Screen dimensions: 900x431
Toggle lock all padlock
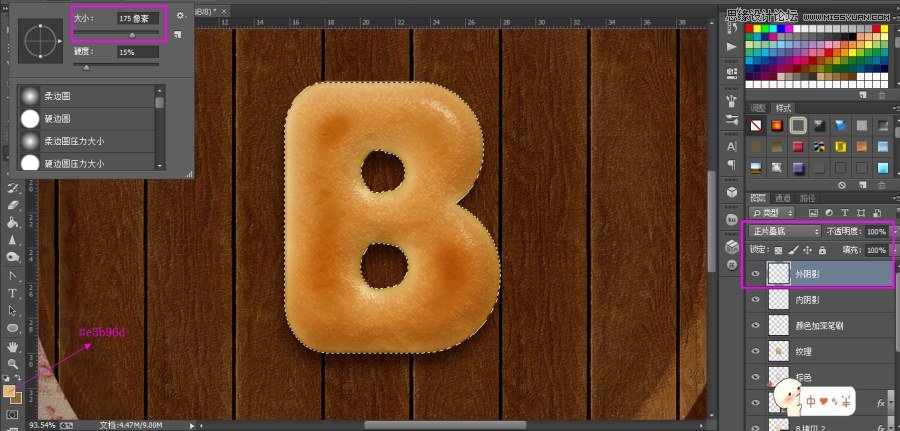click(822, 251)
